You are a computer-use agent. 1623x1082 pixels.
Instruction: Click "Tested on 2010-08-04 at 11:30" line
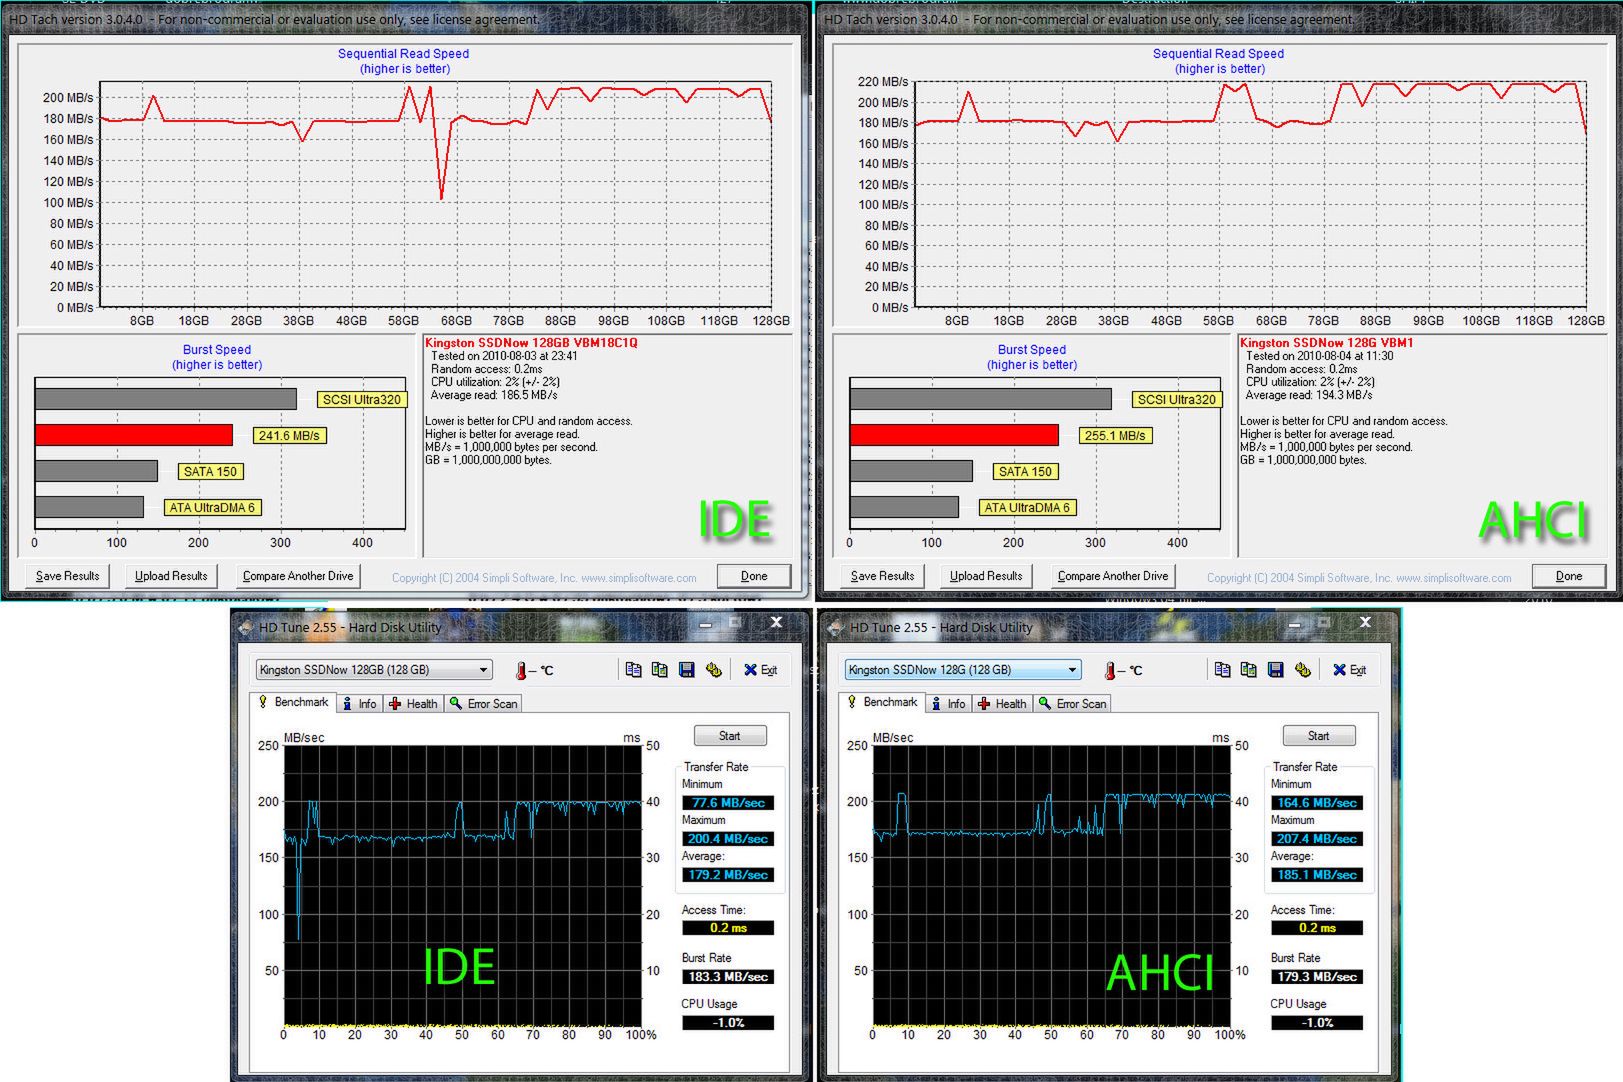click(x=1319, y=356)
